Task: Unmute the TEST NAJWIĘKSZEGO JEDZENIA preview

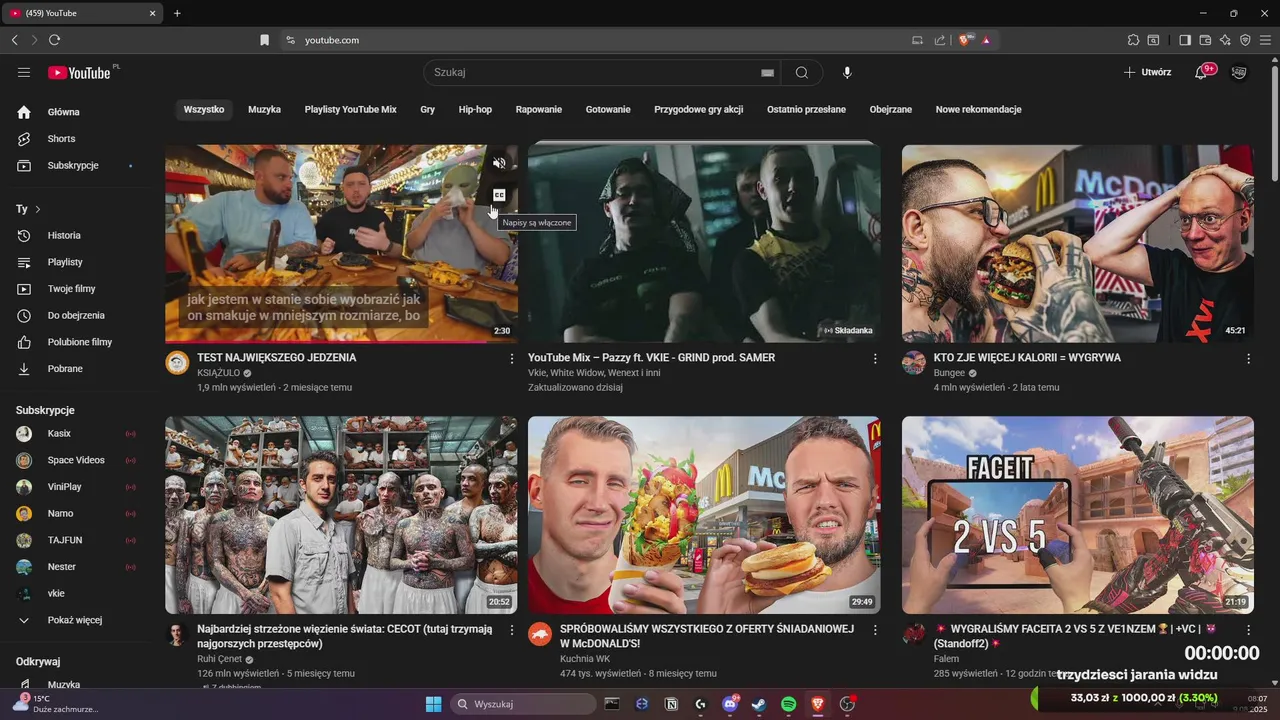Action: tap(499, 163)
